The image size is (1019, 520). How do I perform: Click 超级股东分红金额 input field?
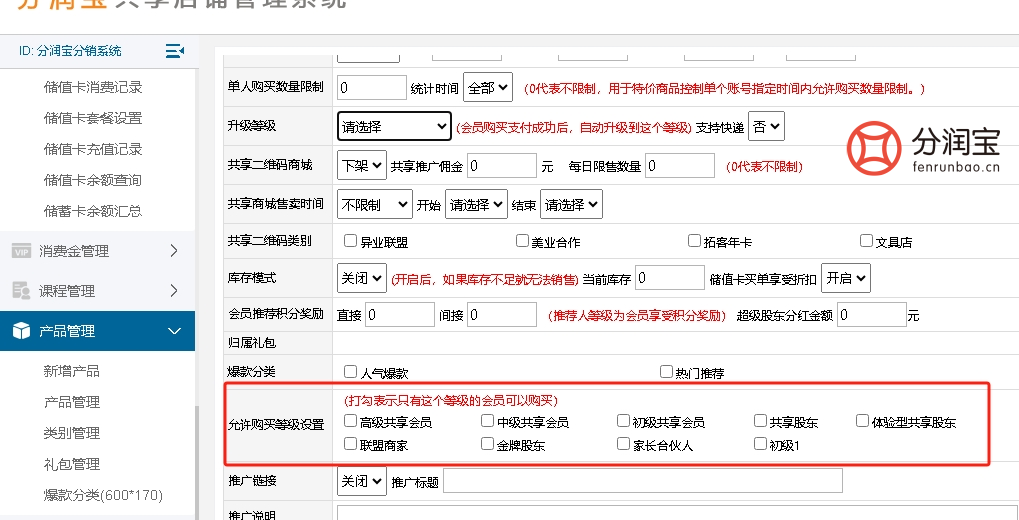871,315
